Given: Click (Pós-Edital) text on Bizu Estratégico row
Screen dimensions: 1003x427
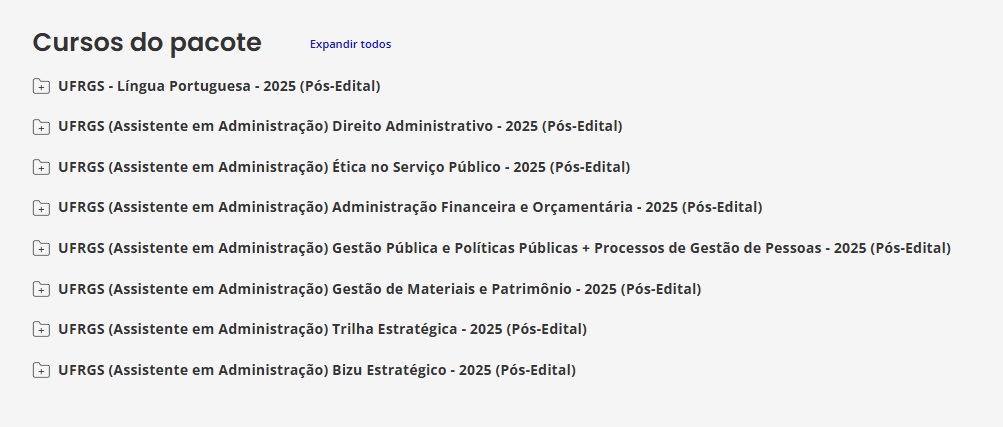Looking at the screenshot, I should 535,370.
